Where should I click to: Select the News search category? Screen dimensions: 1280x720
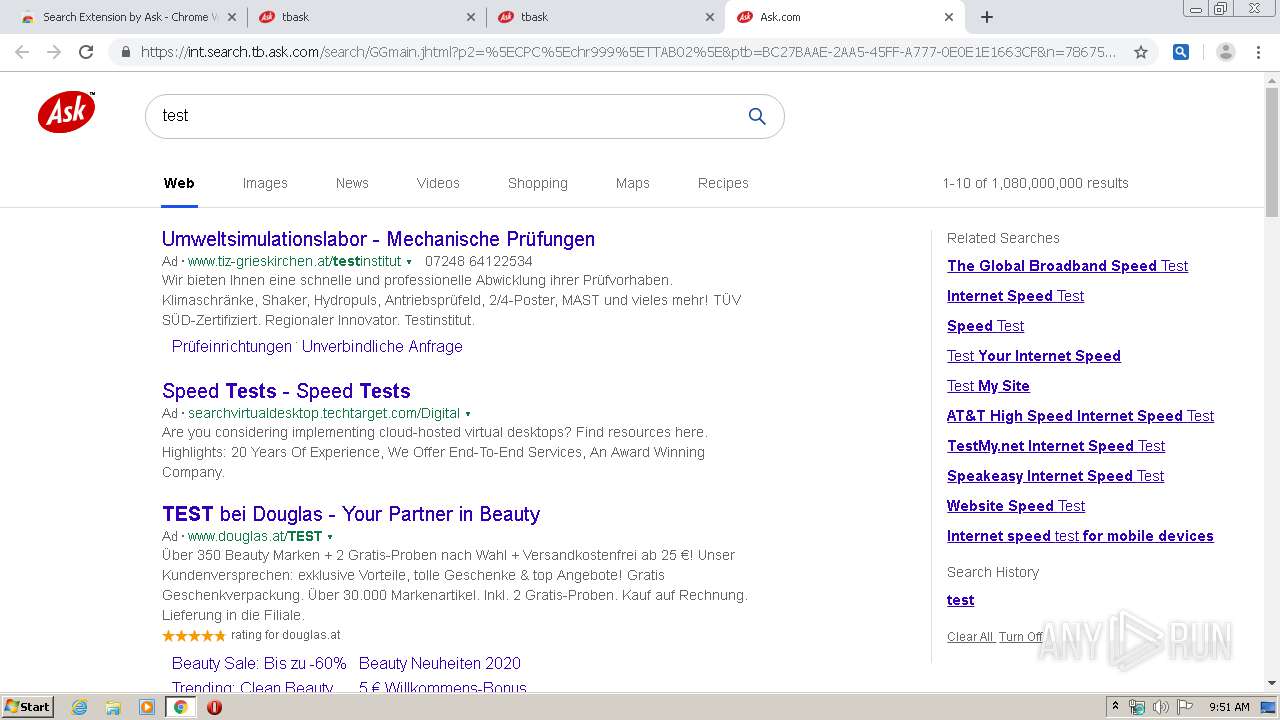coord(352,183)
